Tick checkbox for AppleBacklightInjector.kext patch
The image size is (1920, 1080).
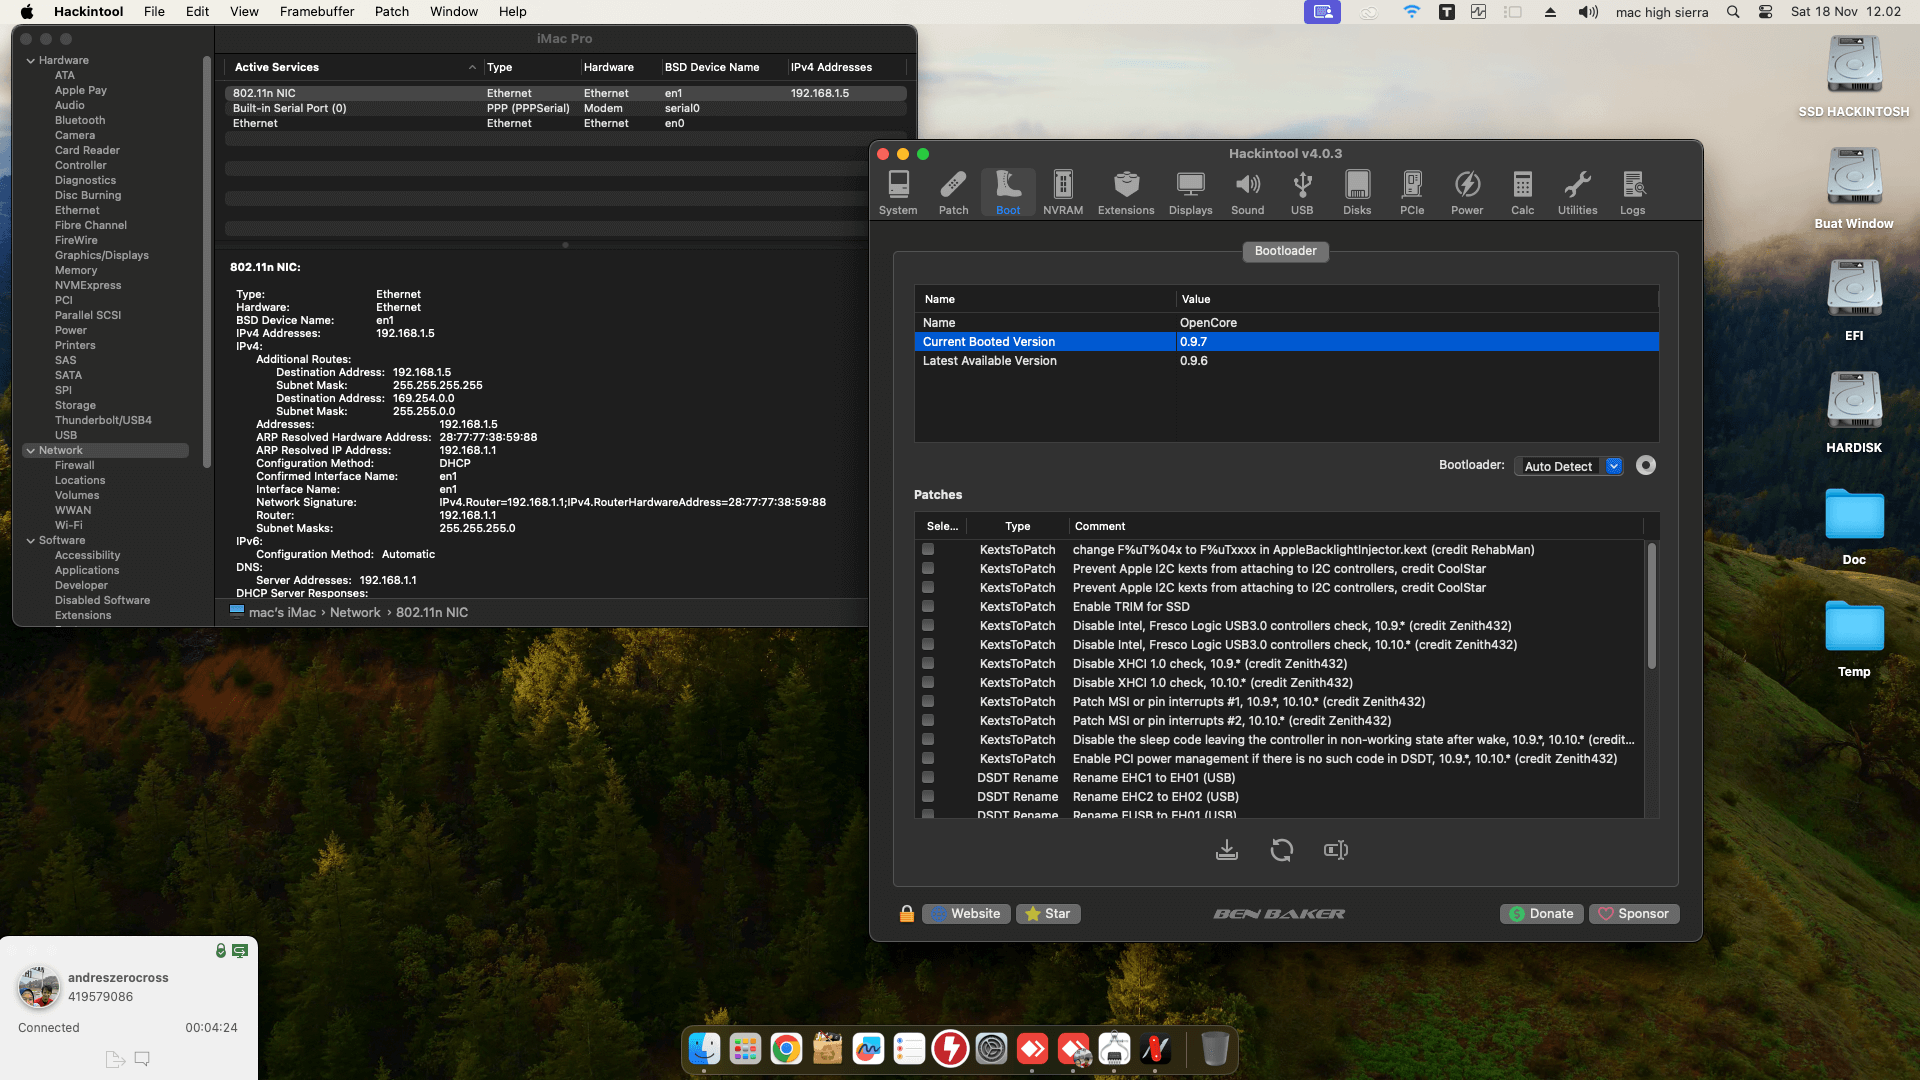click(928, 550)
